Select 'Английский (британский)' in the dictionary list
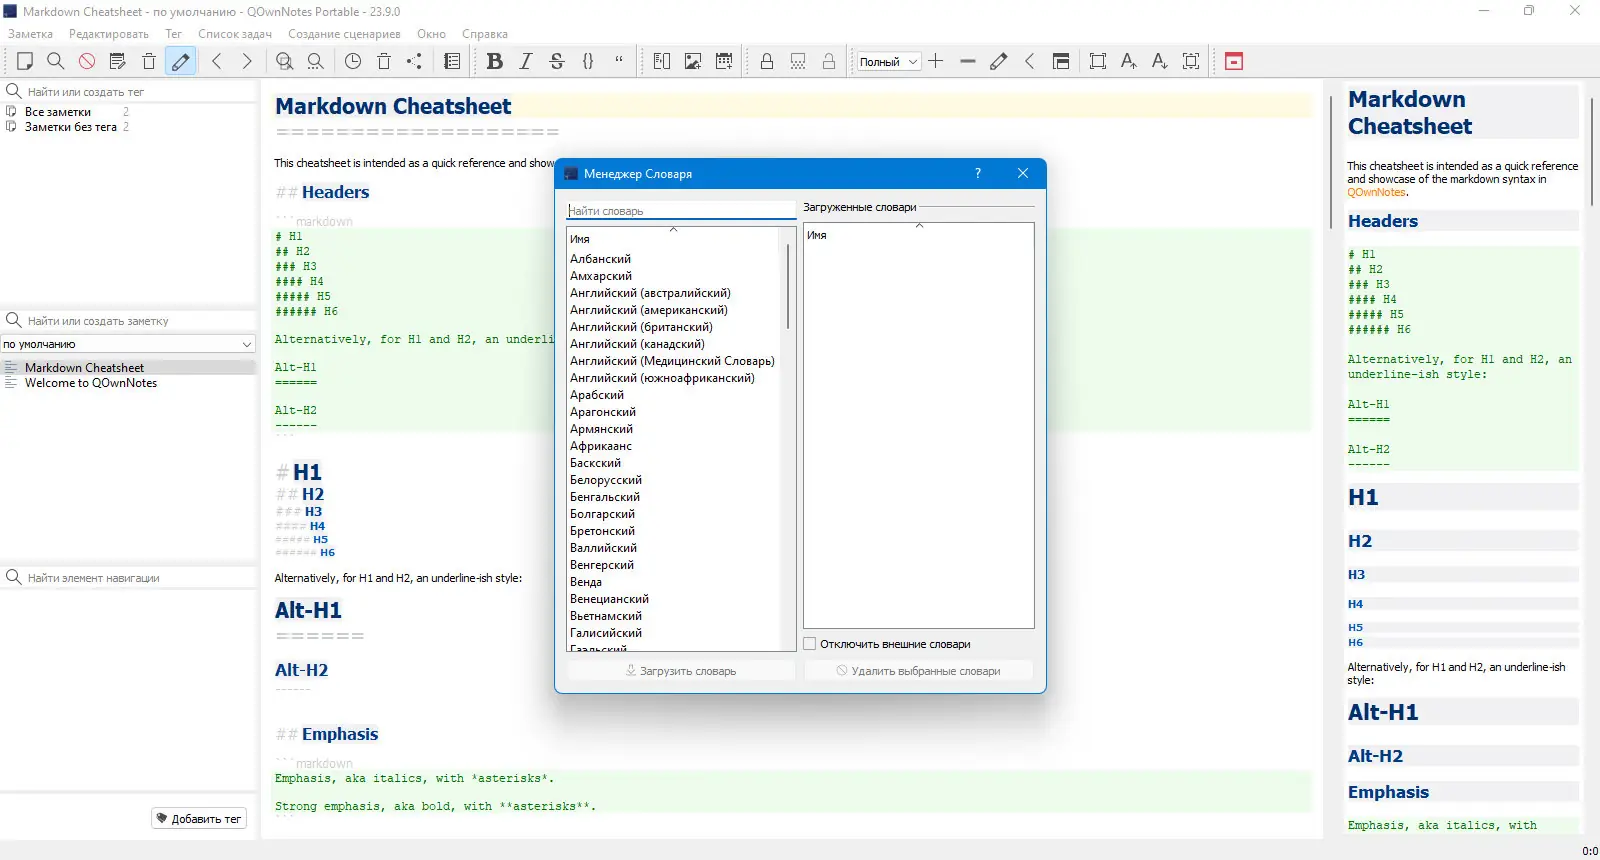The height and width of the screenshot is (860, 1600). 641,327
